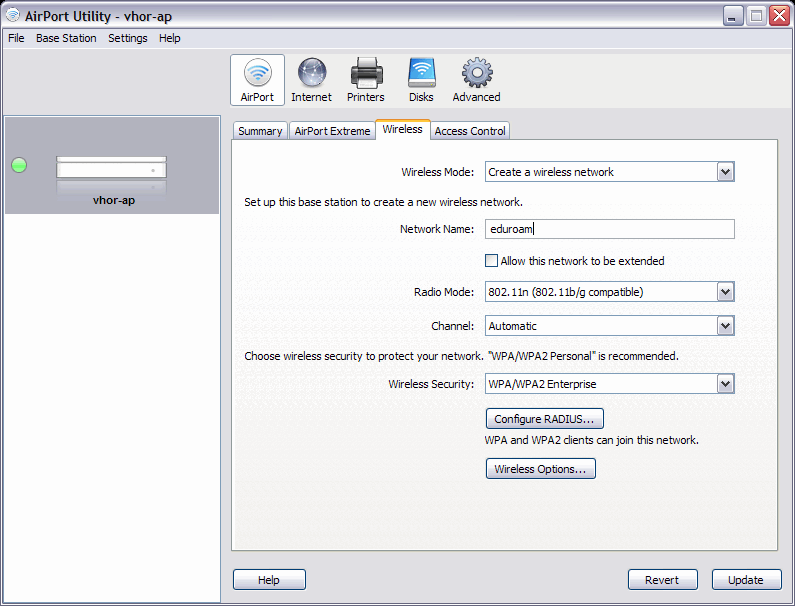
Task: Open the Printers settings icon
Action: point(366,80)
